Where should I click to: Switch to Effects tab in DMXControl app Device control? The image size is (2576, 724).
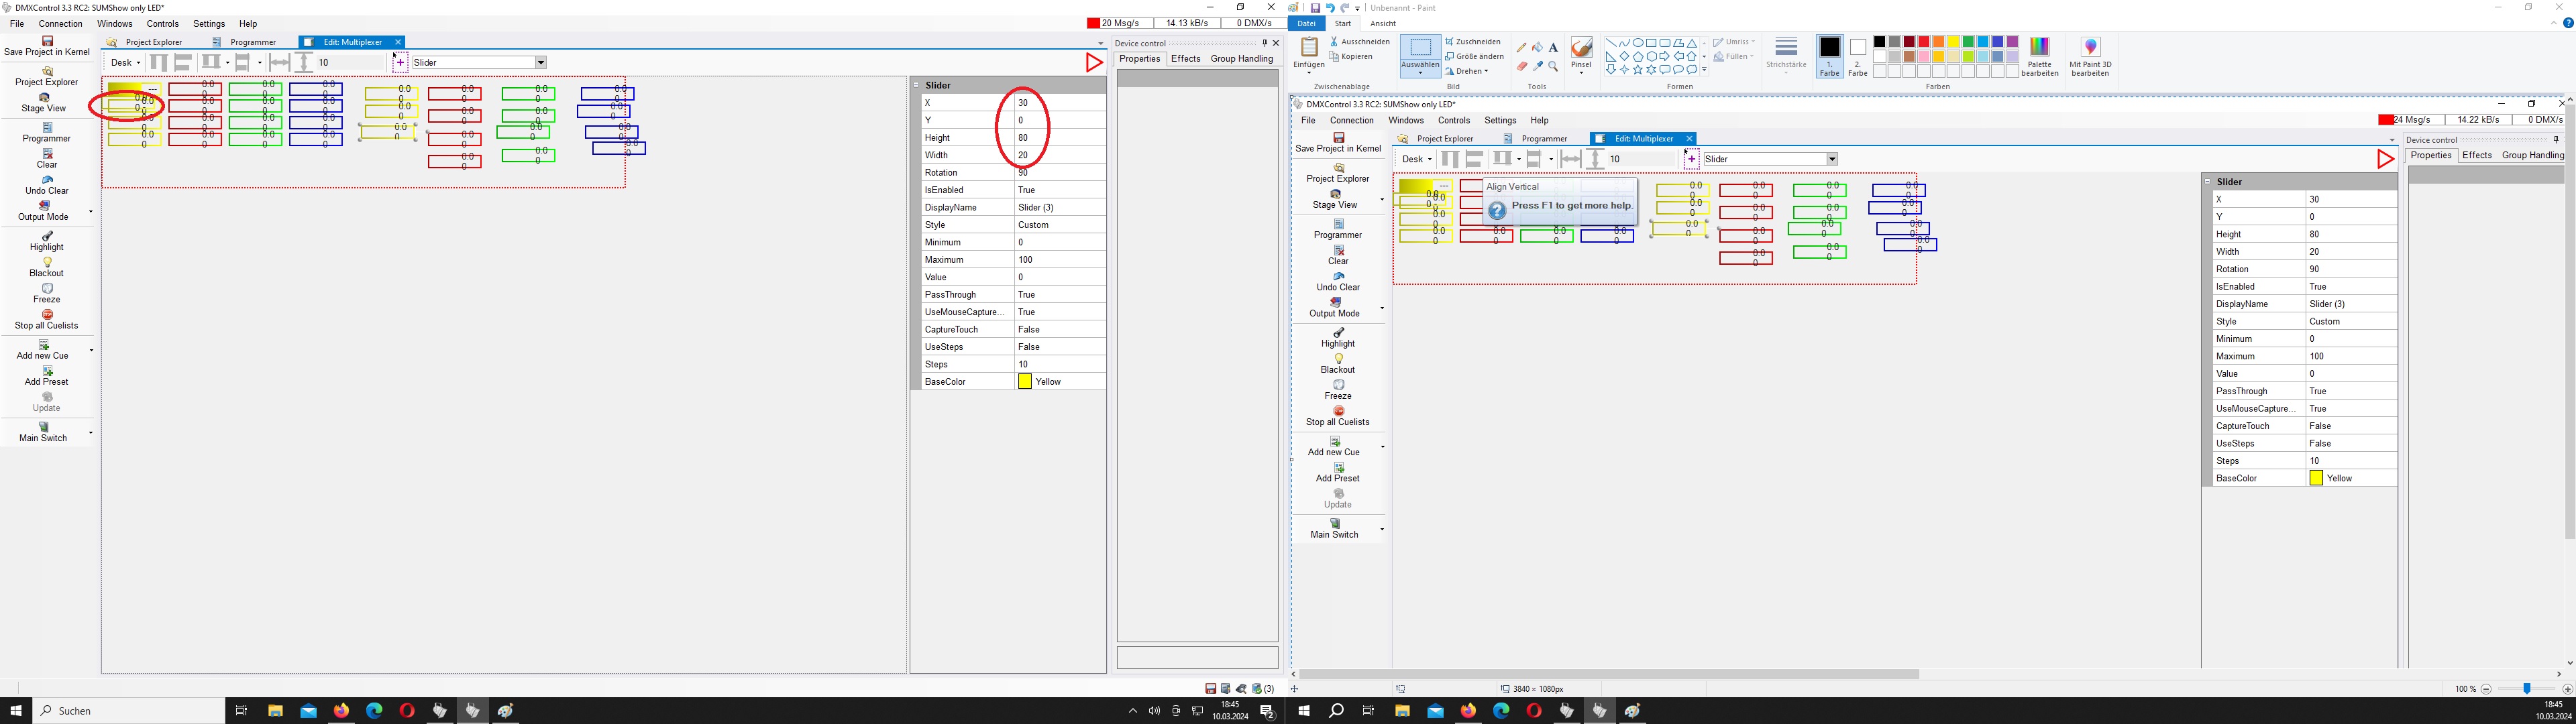(x=1185, y=58)
